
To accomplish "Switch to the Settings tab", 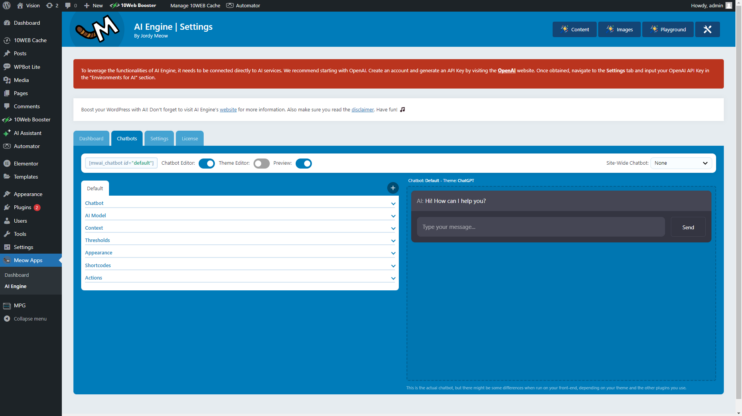I will tap(159, 138).
